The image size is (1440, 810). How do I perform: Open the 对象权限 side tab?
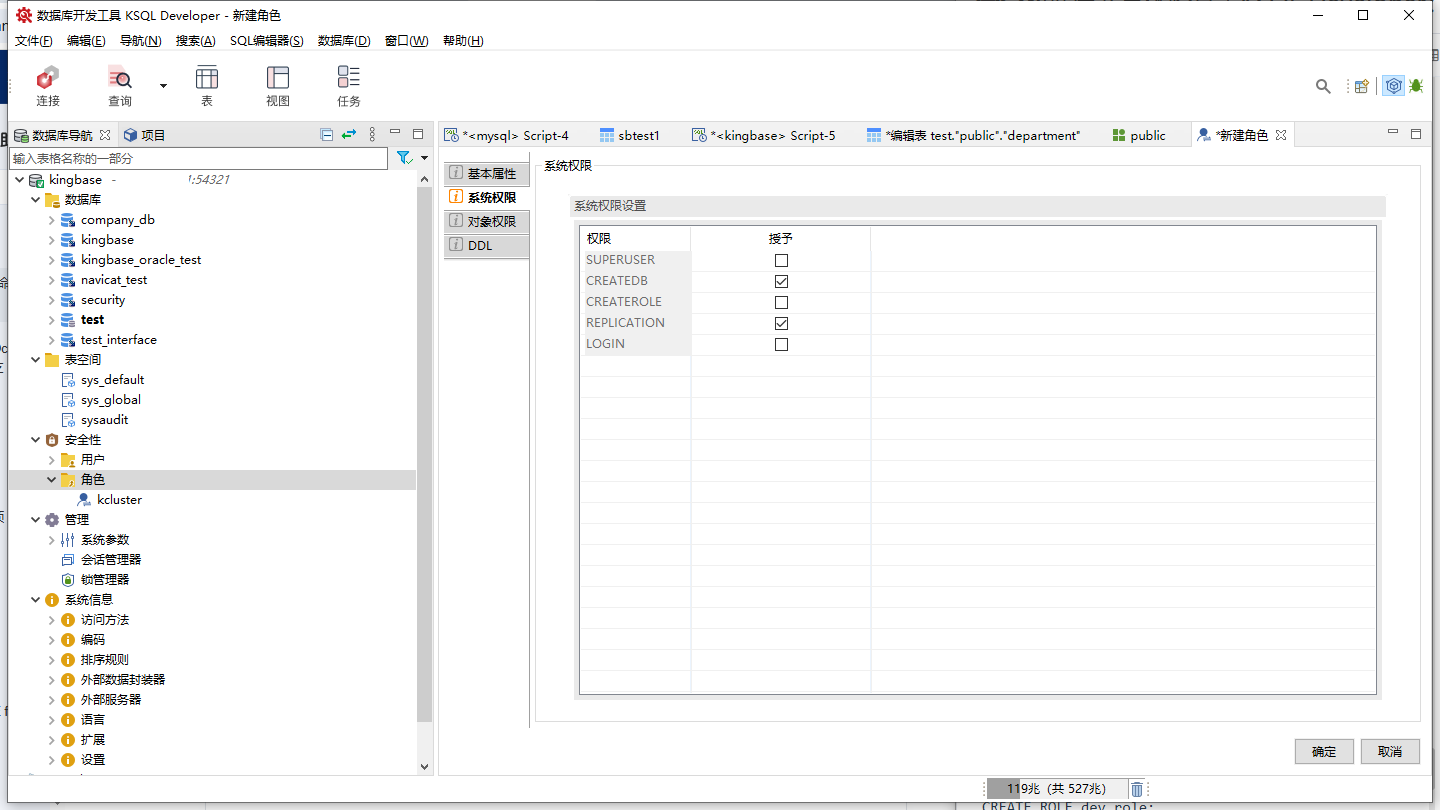pos(486,222)
